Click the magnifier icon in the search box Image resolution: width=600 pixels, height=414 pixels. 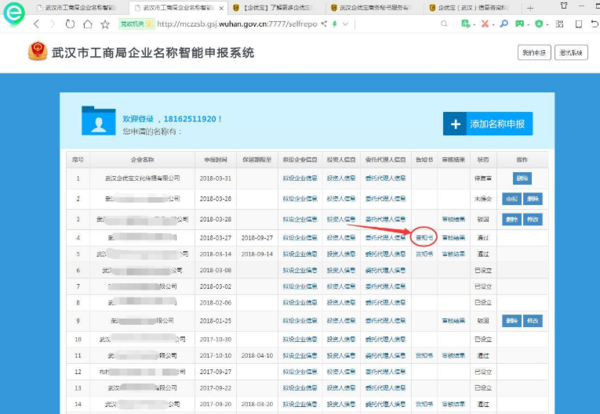tap(444, 24)
